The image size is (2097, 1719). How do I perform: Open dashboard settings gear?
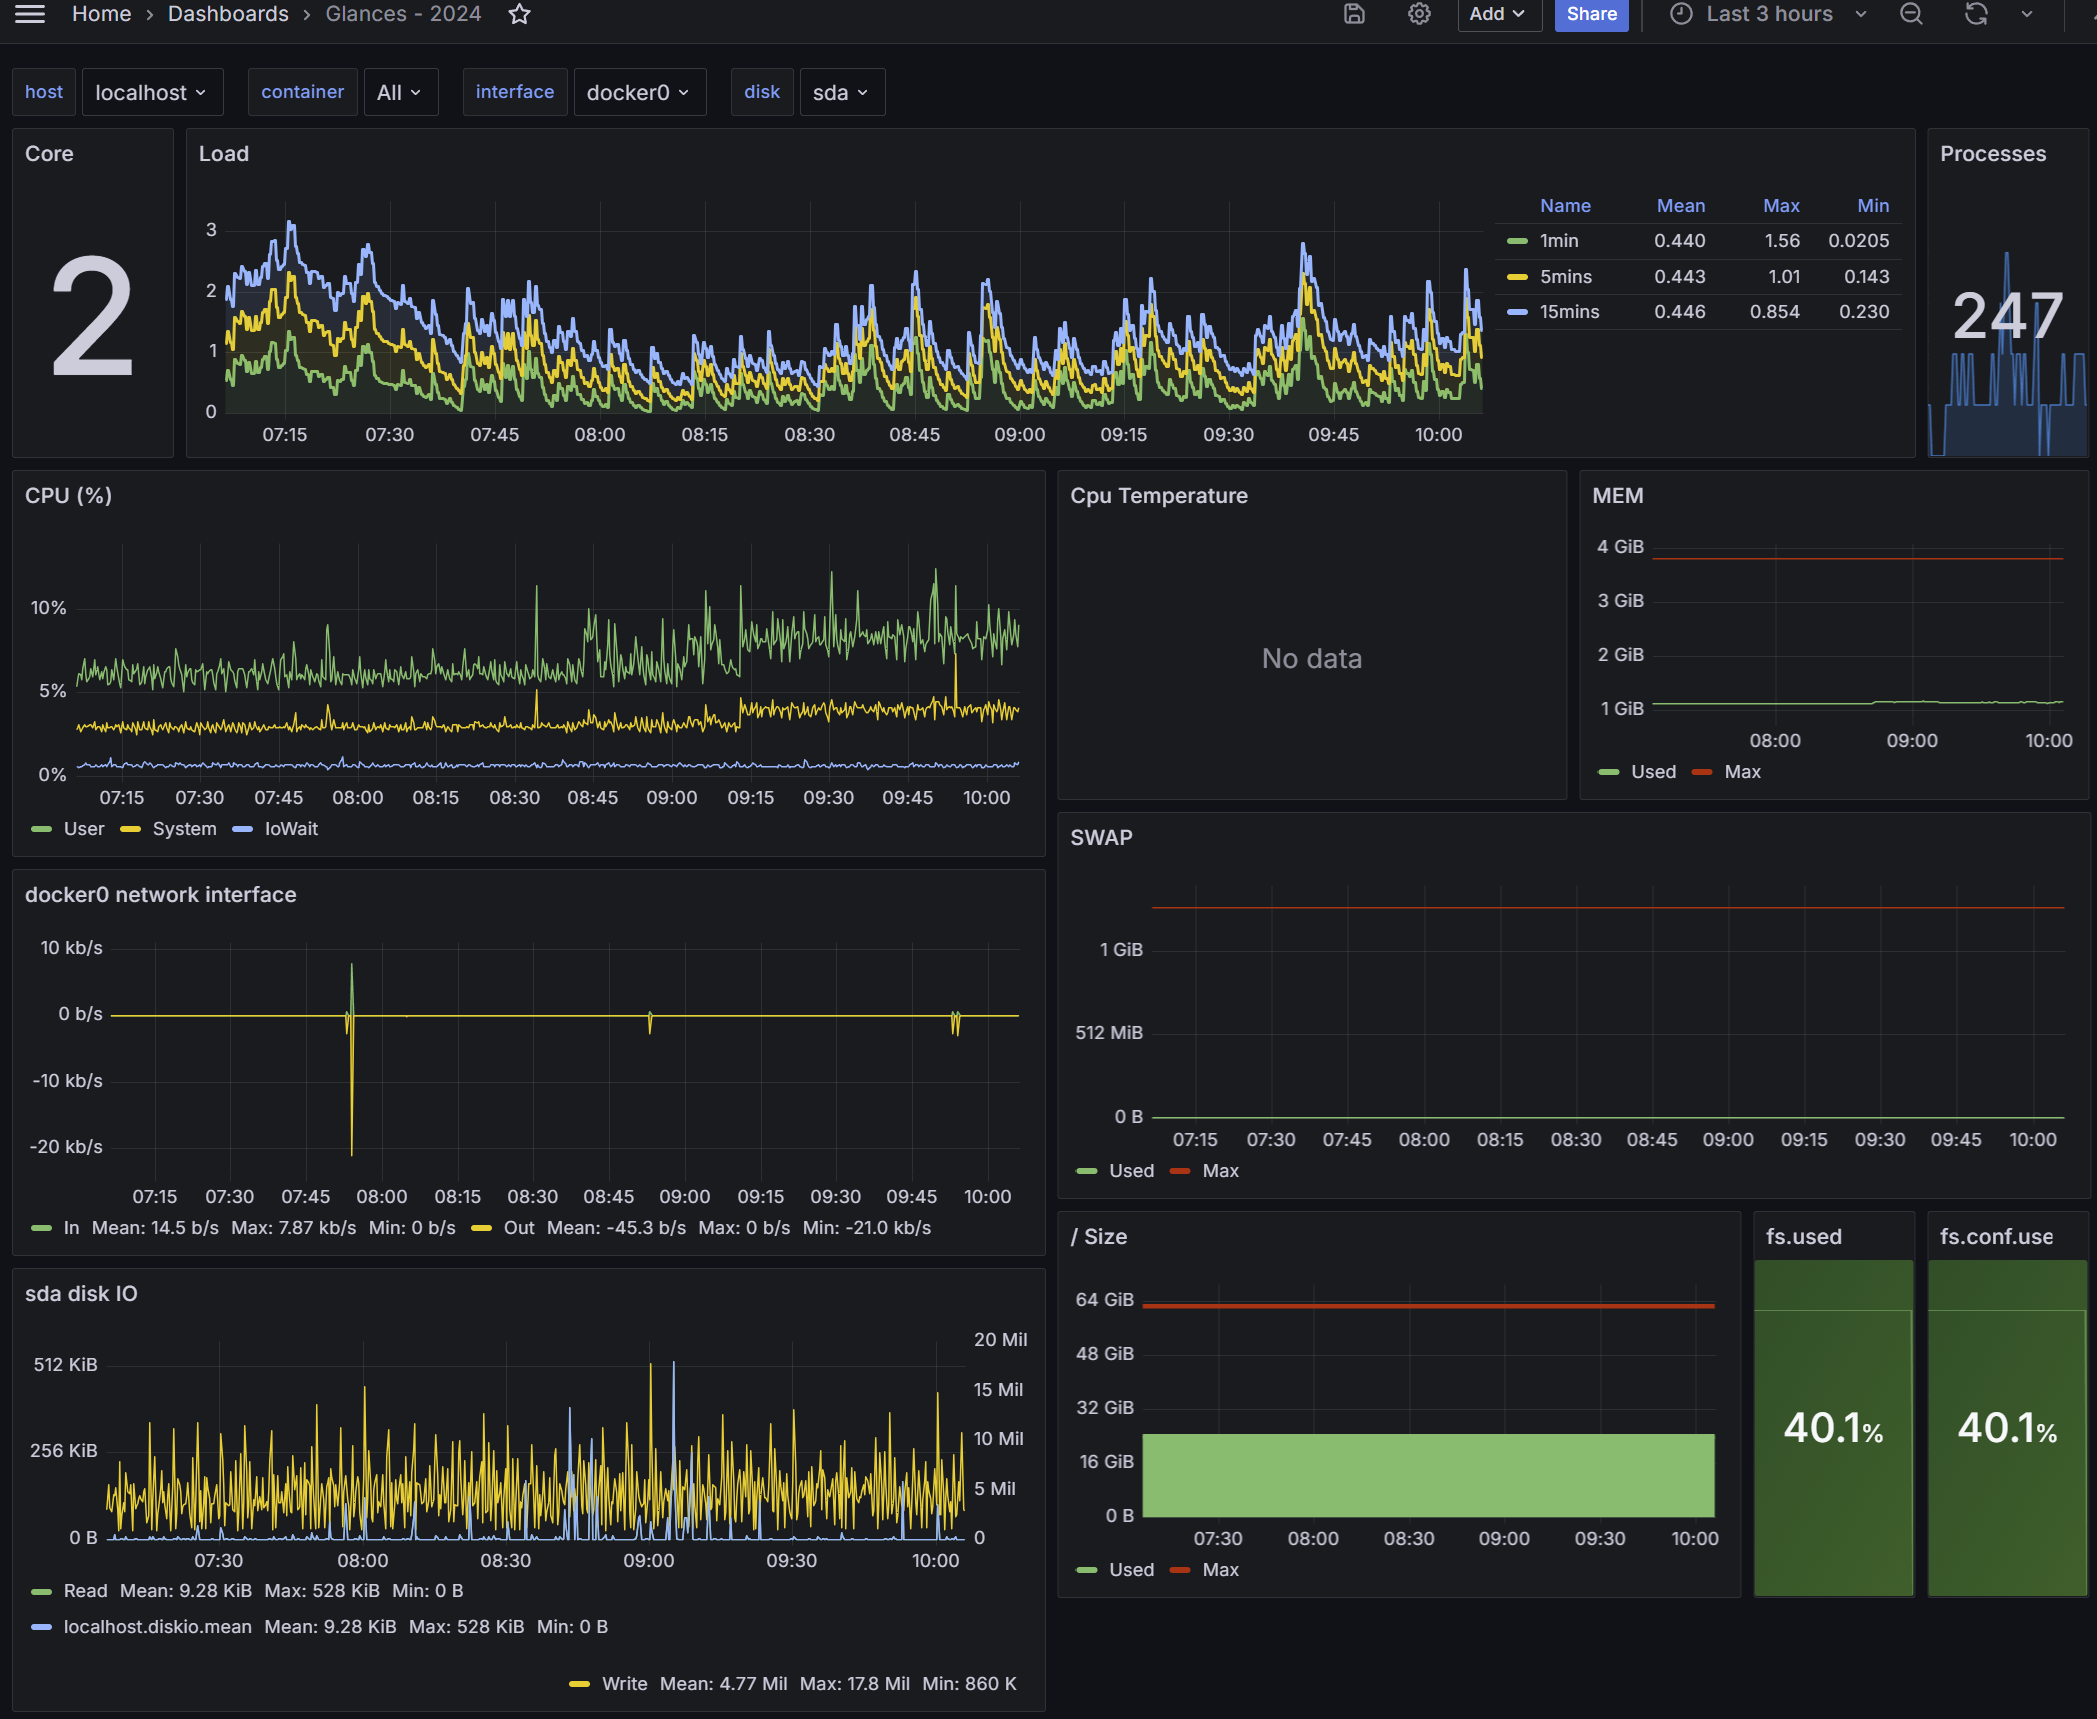[x=1419, y=14]
